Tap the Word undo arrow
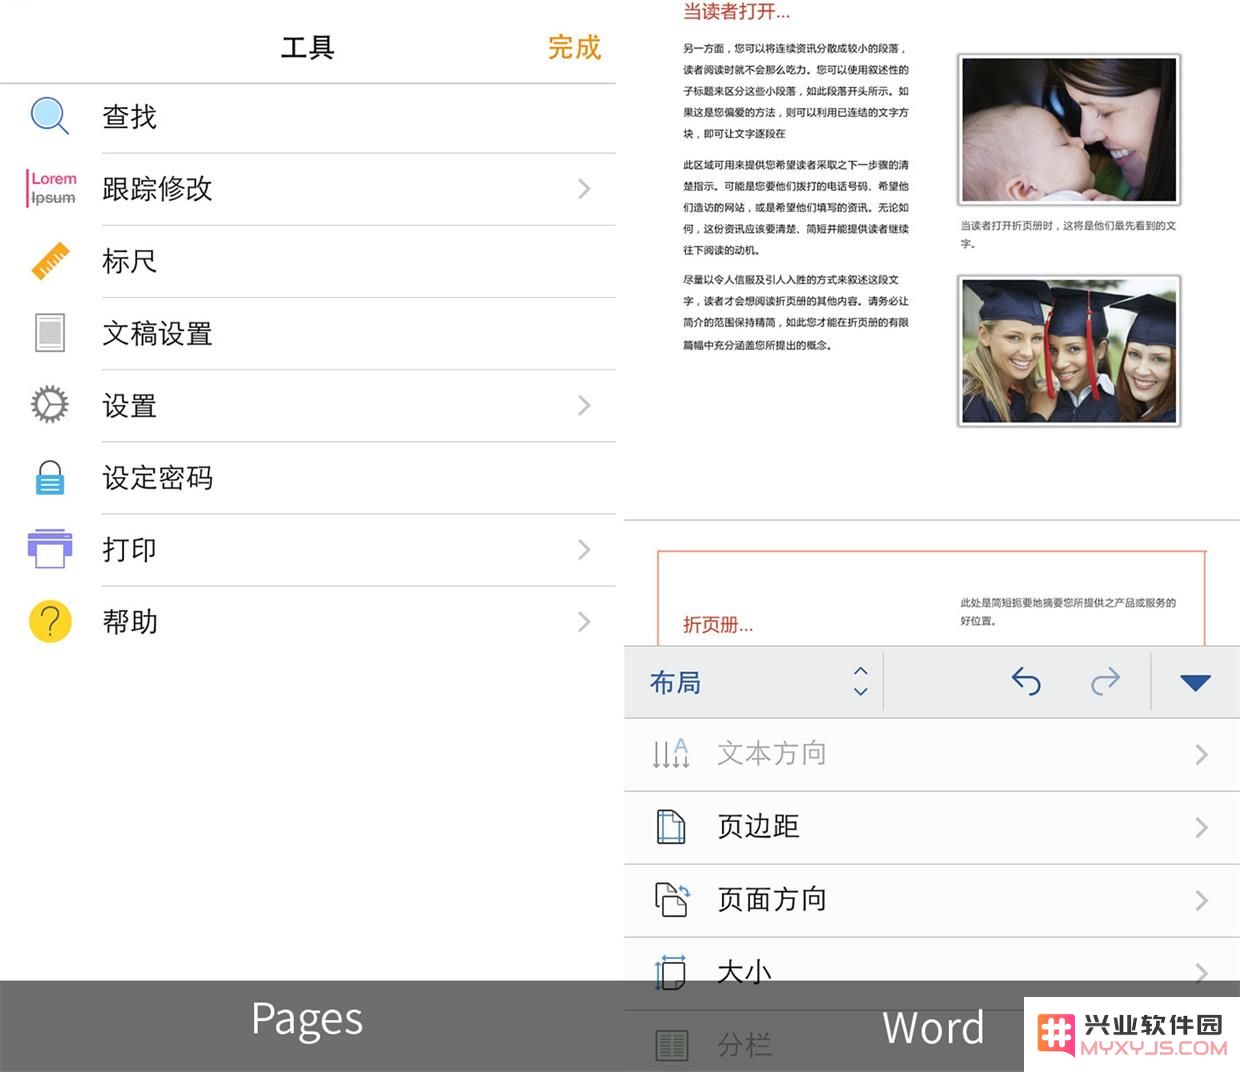The width and height of the screenshot is (1240, 1072). [x=1026, y=682]
